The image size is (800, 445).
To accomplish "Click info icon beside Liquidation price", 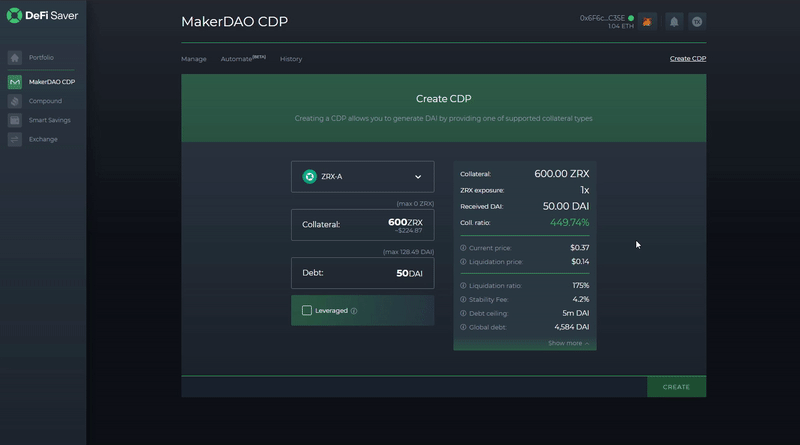I will tap(463, 262).
